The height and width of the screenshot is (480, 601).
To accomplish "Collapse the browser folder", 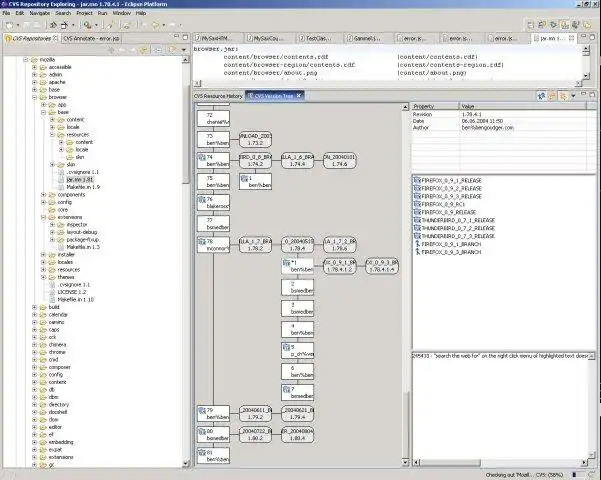I will pyautogui.click(x=34, y=97).
